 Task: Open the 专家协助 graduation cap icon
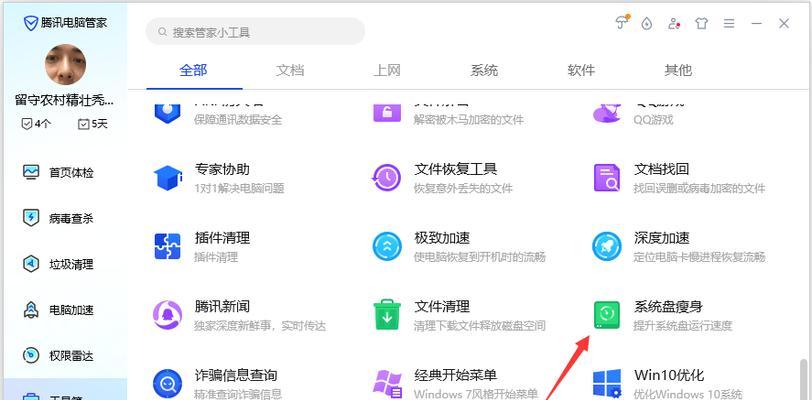[168, 178]
